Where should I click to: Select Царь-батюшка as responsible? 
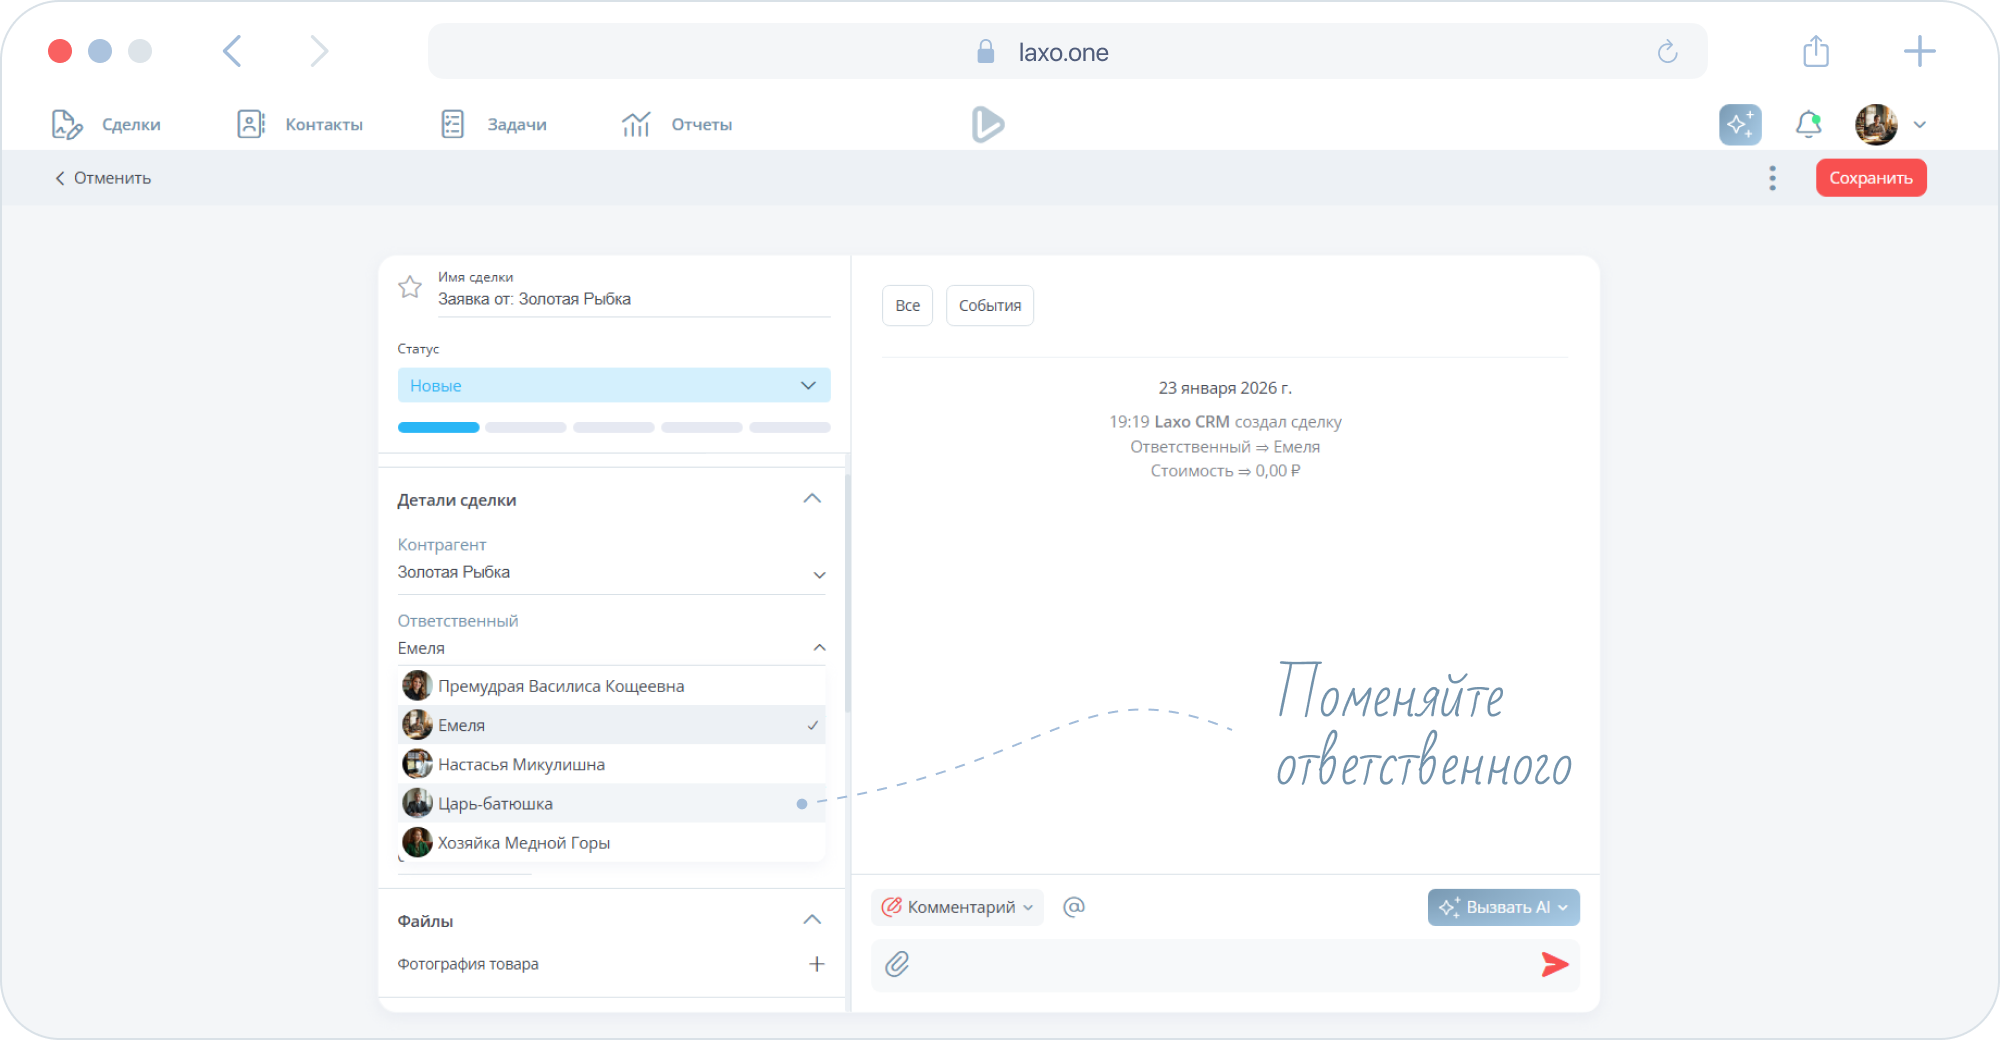495,804
